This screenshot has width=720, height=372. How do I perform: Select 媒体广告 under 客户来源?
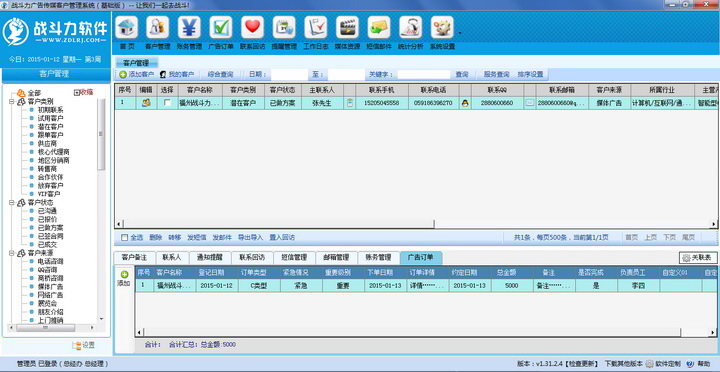pos(51,287)
